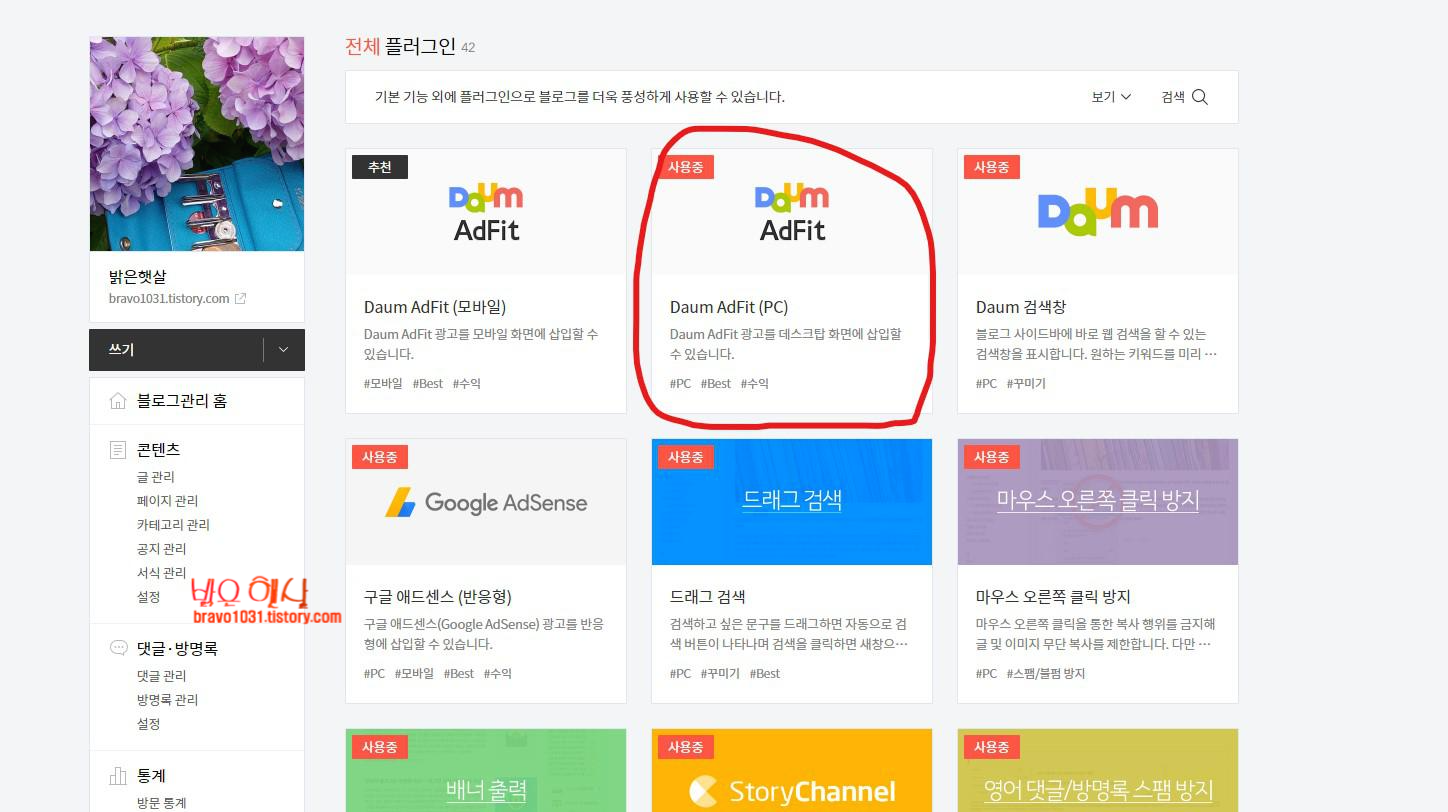
Task: Click the 통계 bar chart icon
Action: (118, 776)
